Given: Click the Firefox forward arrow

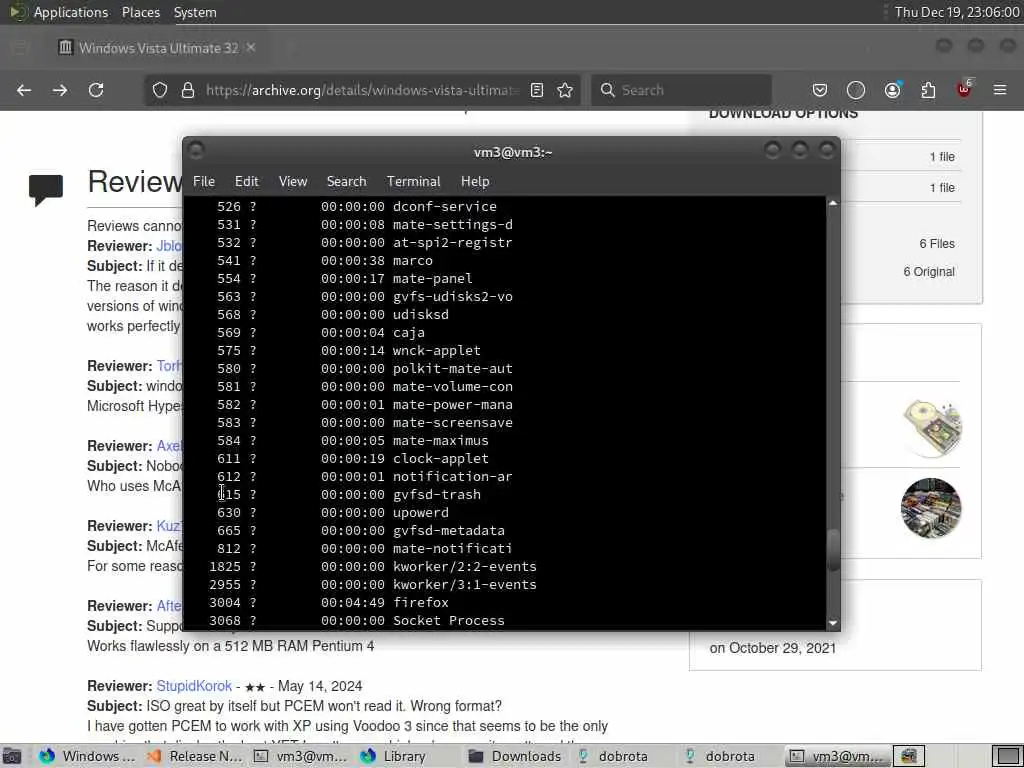Looking at the screenshot, I should click(60, 90).
